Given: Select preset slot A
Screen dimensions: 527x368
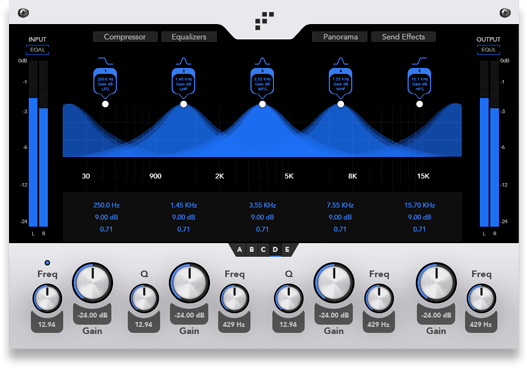Looking at the screenshot, I should pyautogui.click(x=239, y=250).
